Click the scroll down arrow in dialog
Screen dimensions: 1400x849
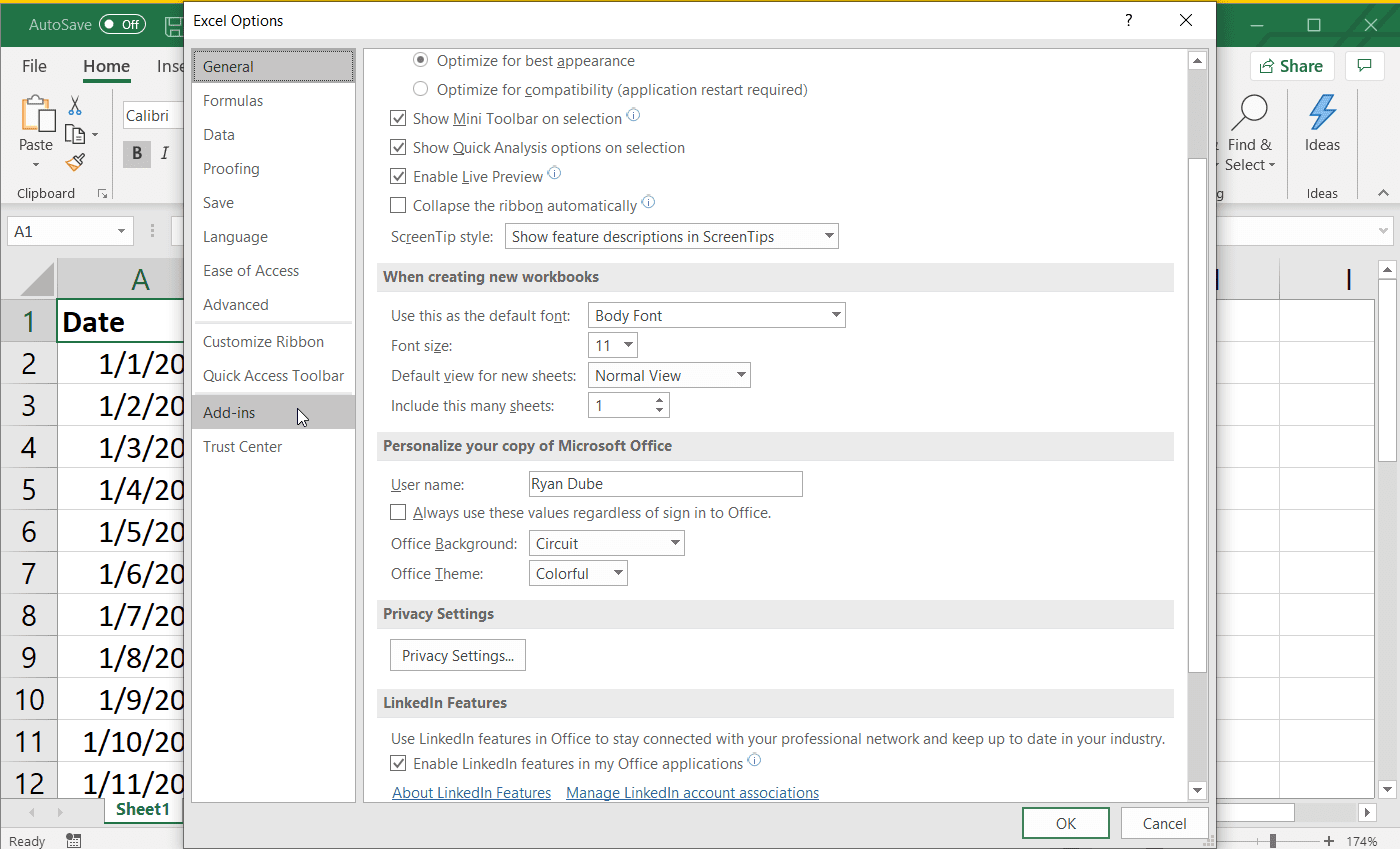(x=1197, y=791)
